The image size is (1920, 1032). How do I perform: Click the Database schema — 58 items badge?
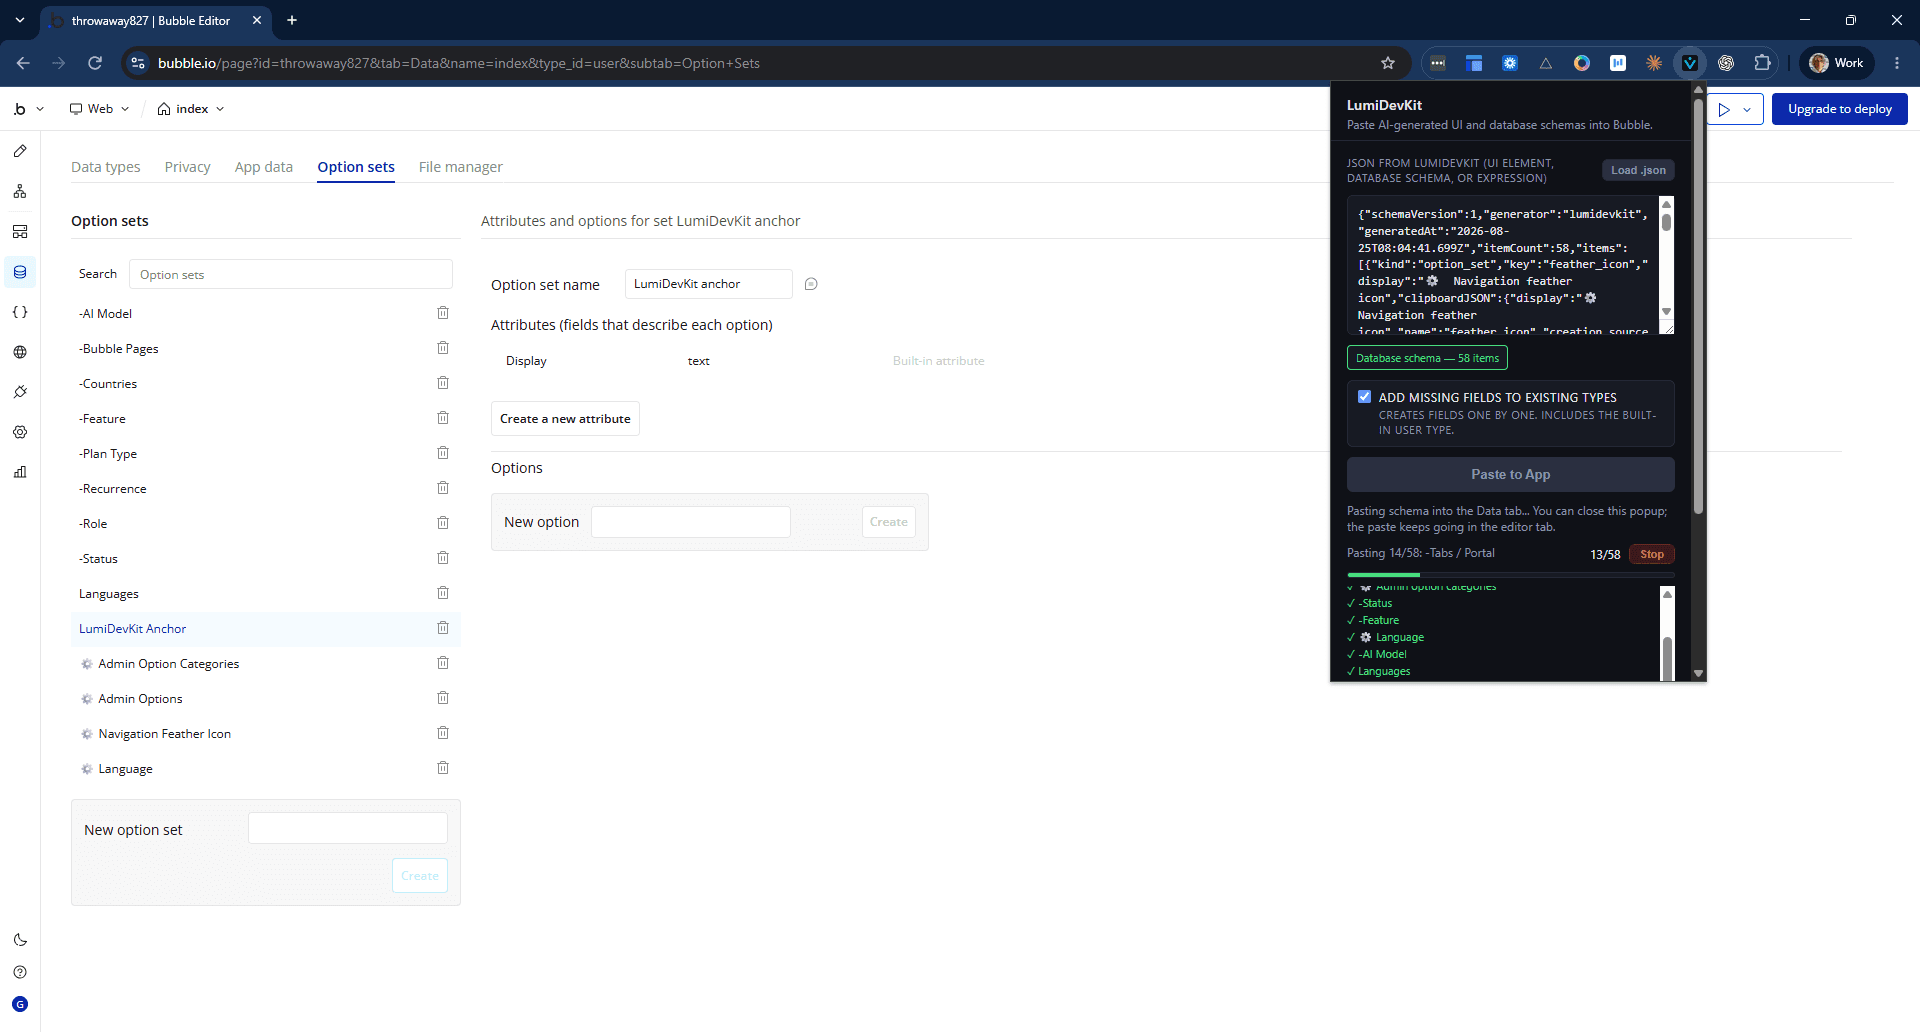pos(1427,358)
